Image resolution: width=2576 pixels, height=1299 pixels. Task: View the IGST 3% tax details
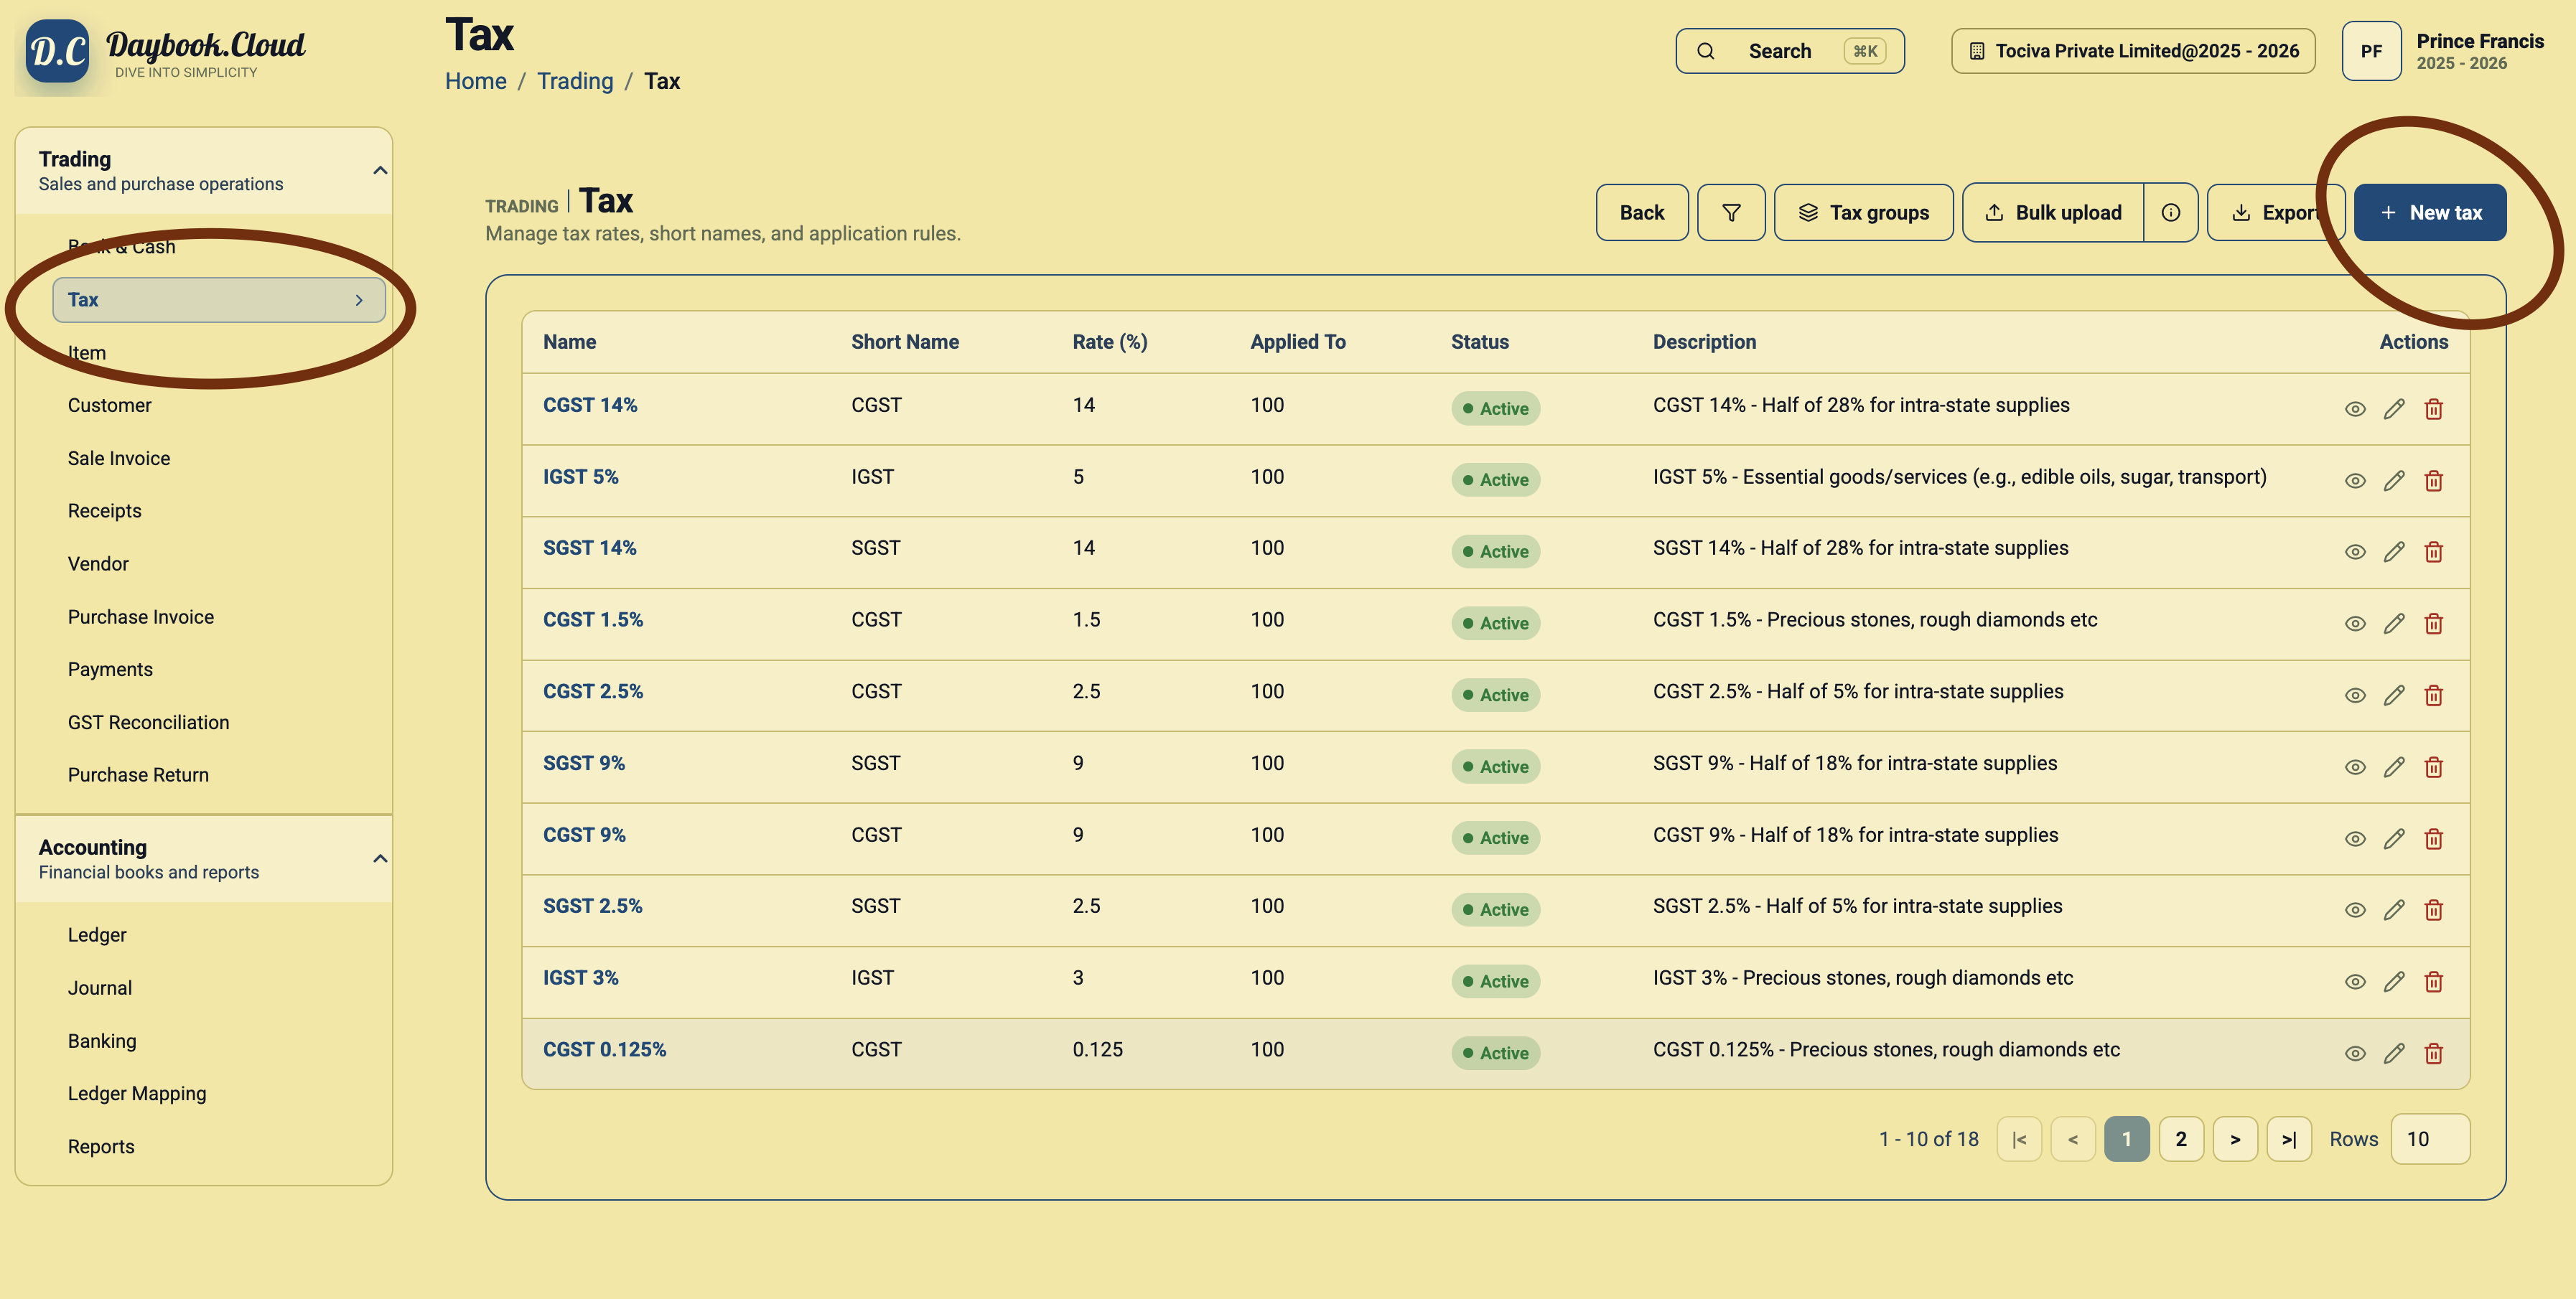point(2355,982)
